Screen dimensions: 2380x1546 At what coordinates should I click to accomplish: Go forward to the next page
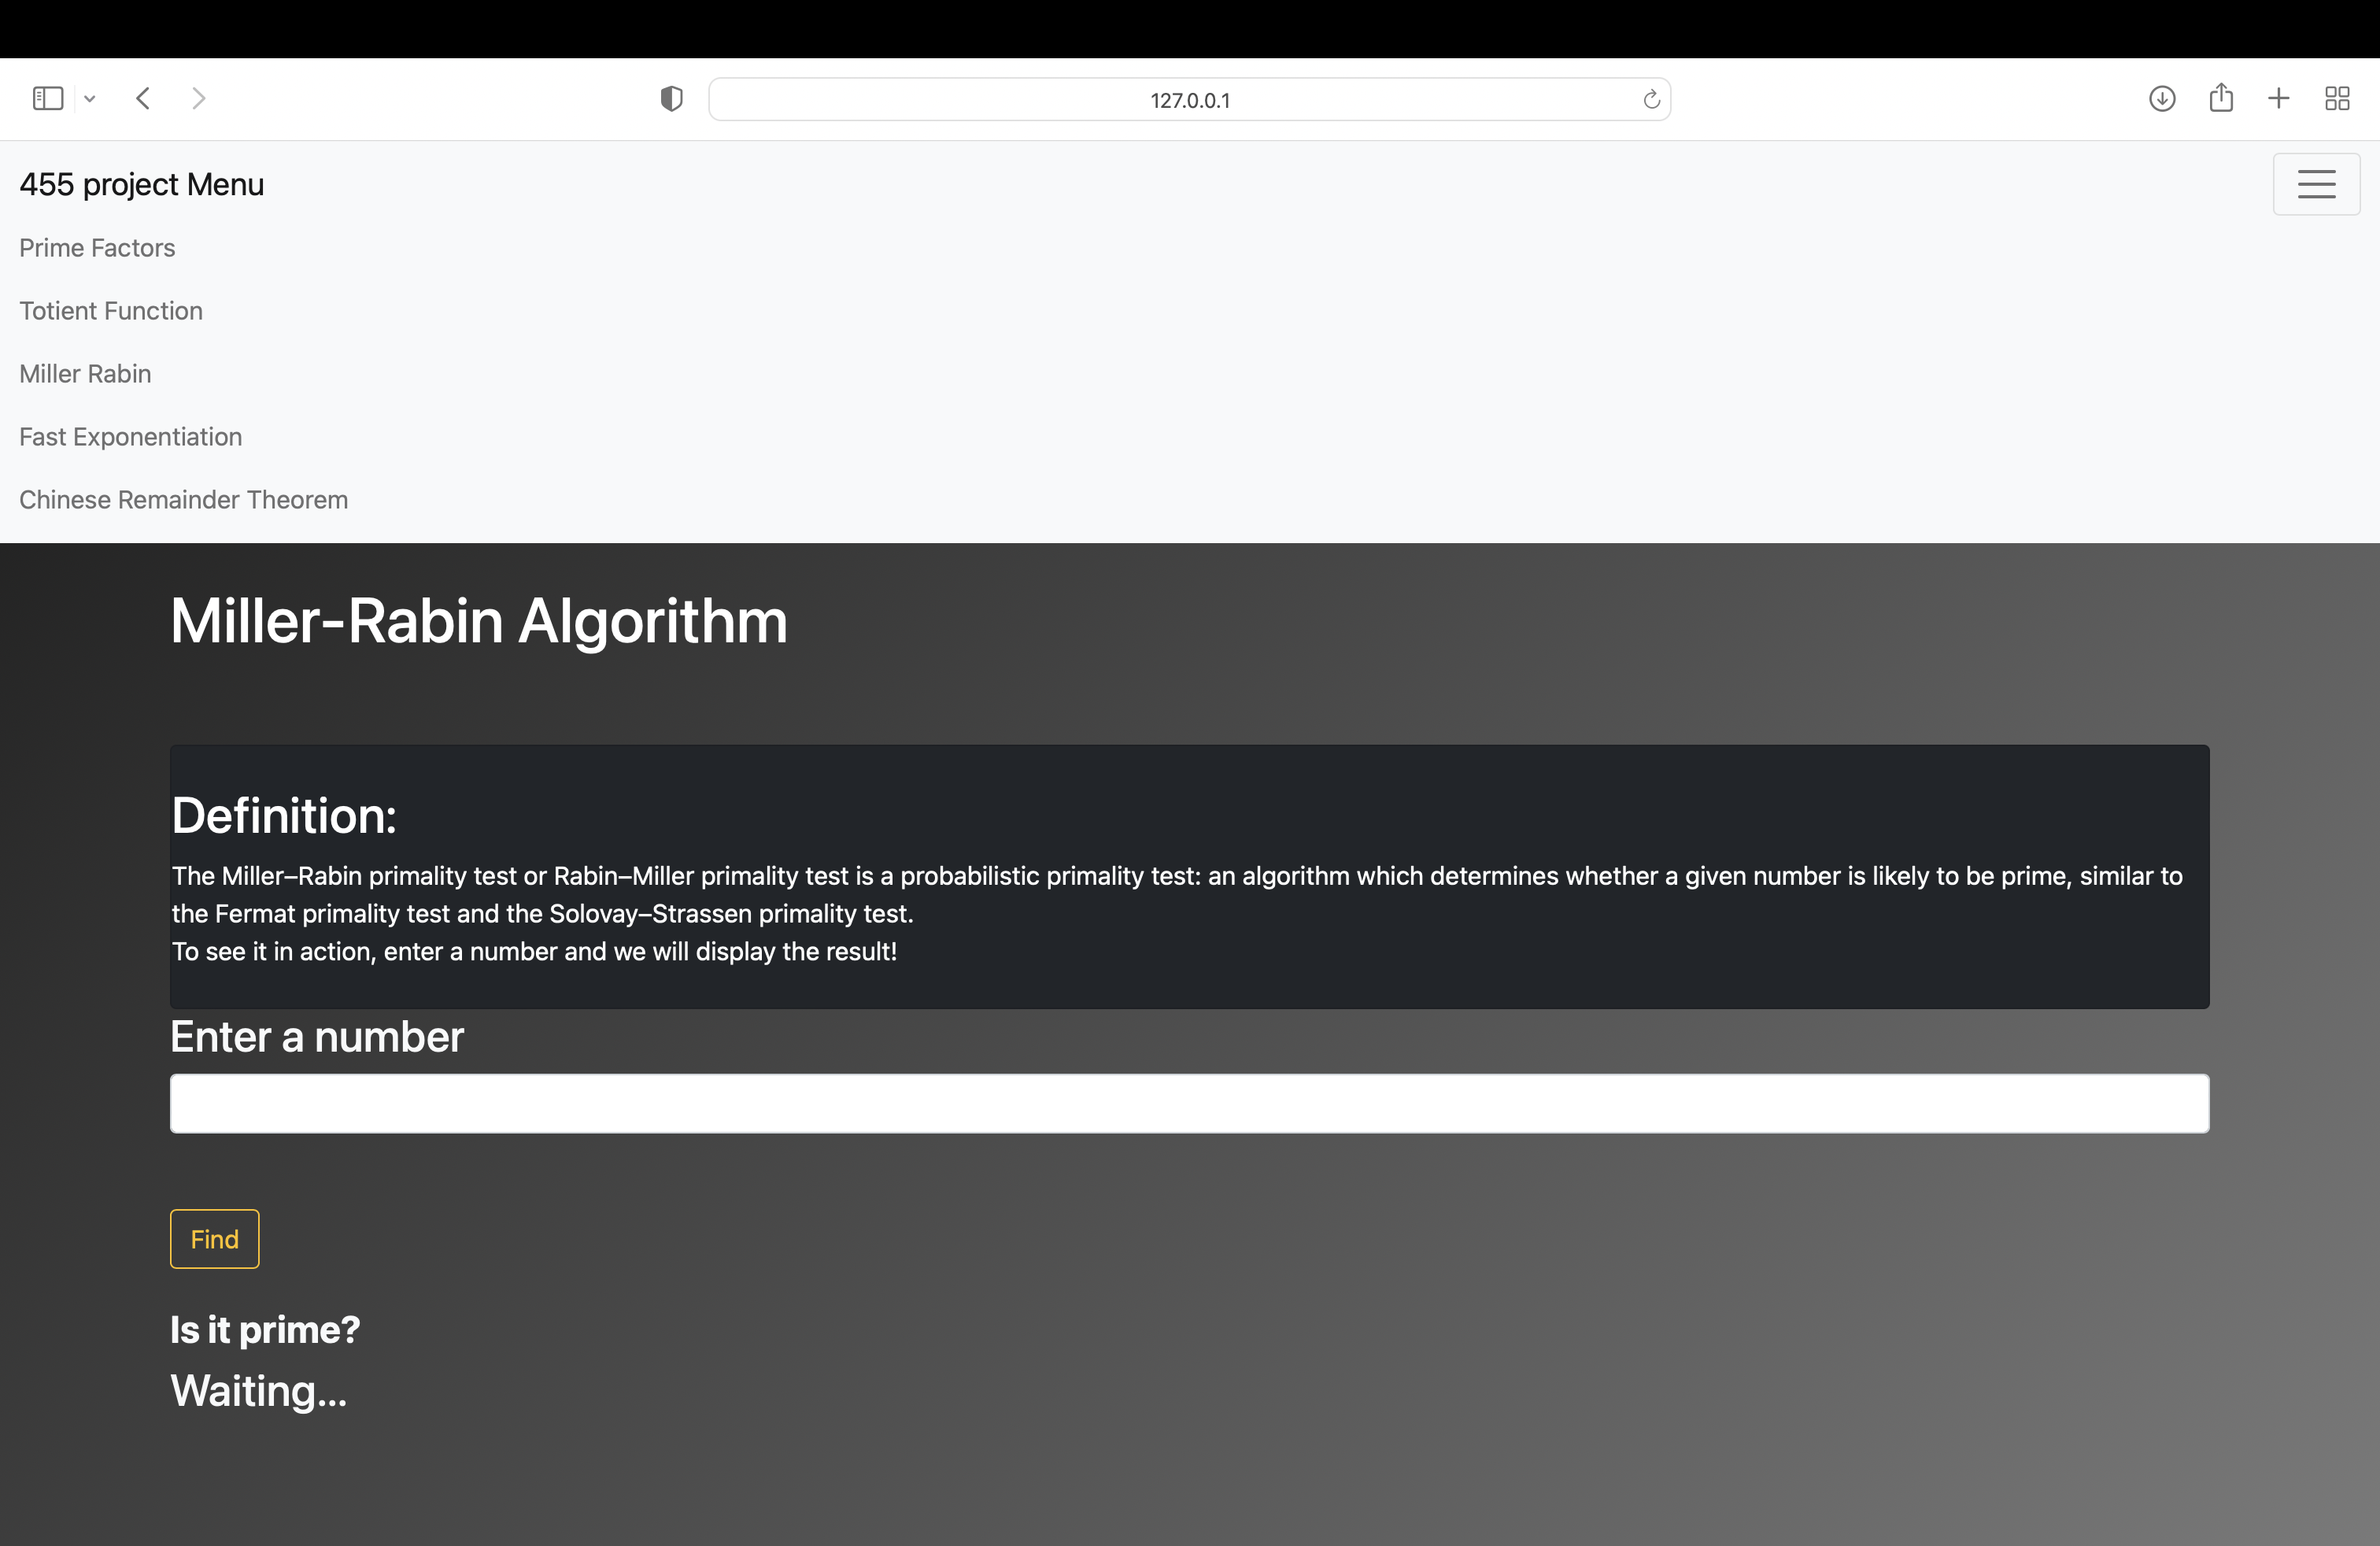coord(198,98)
